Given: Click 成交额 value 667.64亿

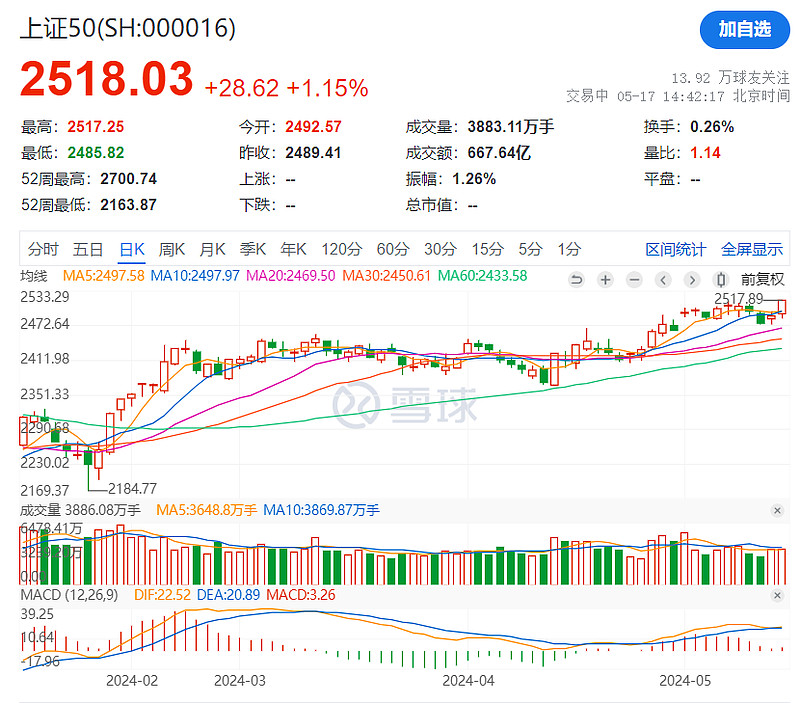Looking at the screenshot, I should coord(499,153).
